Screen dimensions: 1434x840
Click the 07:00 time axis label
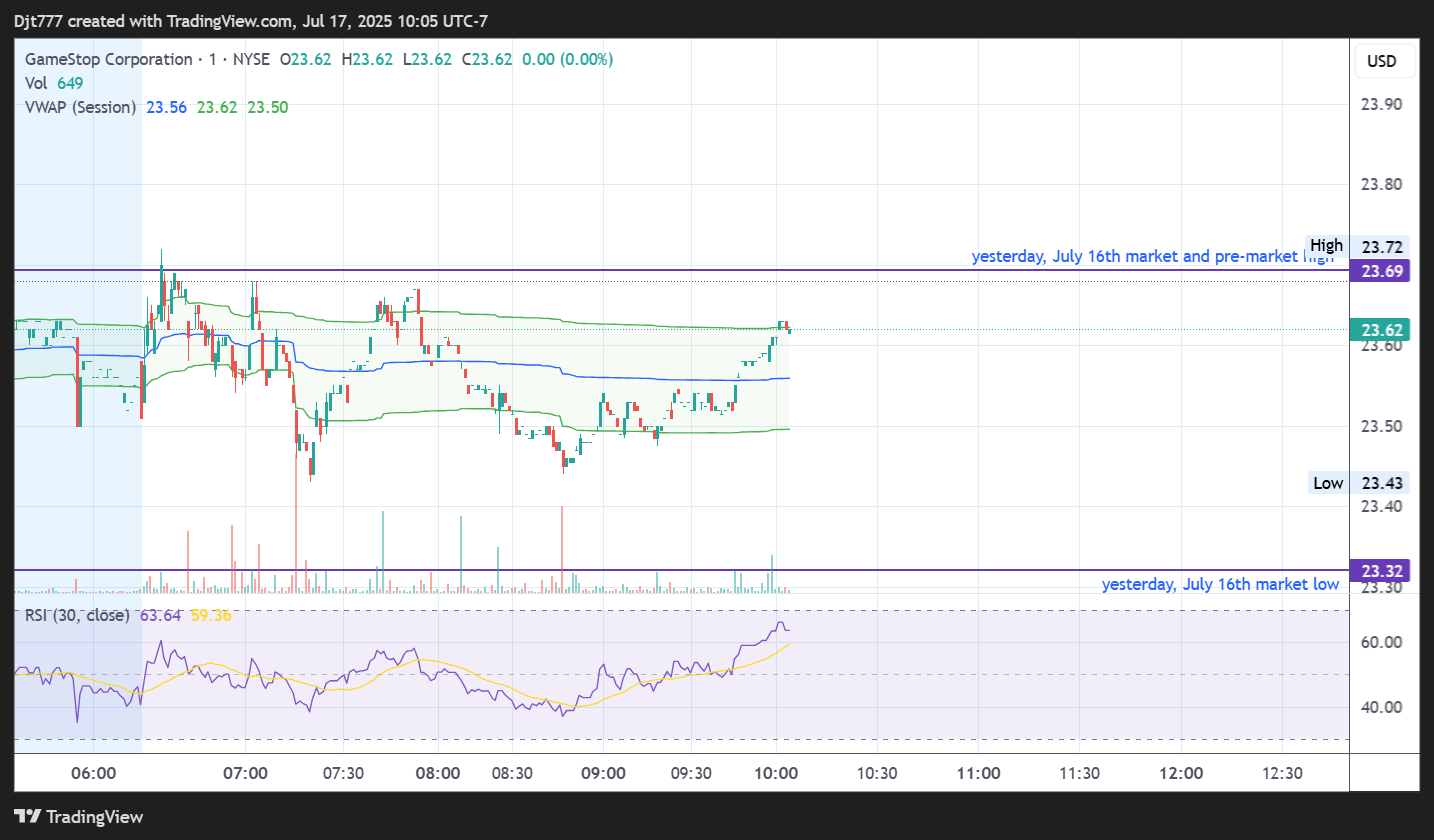point(246,773)
